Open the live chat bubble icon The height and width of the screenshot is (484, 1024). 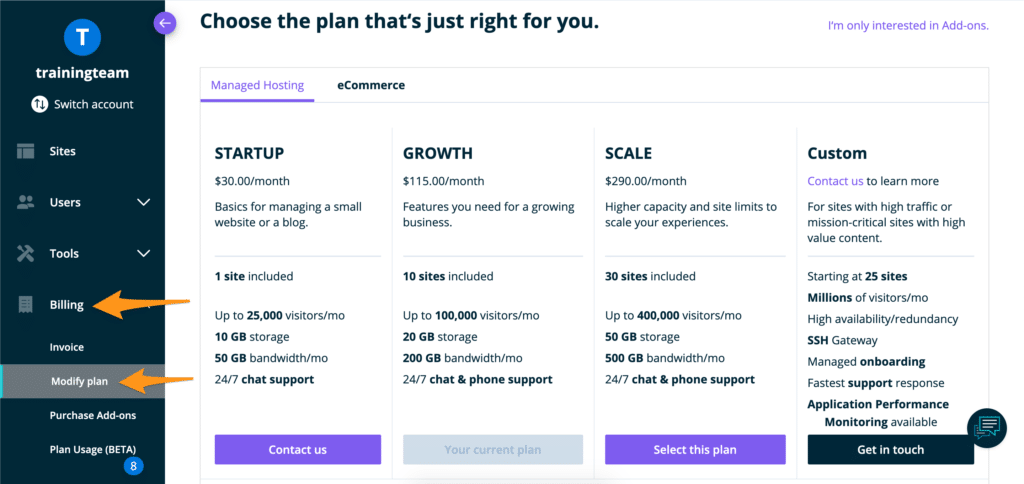pos(986,427)
